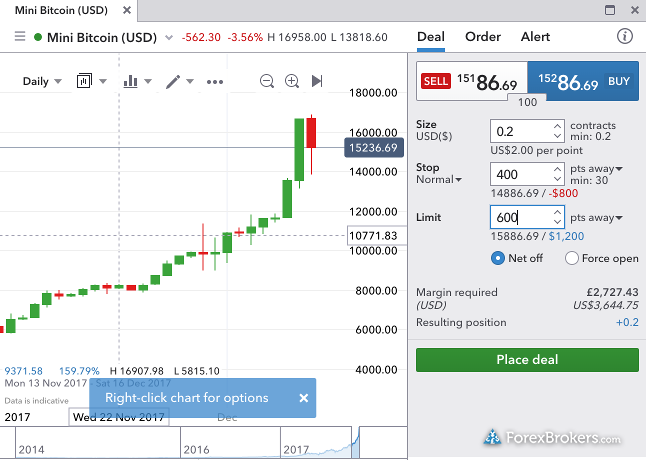Image resolution: width=646 pixels, height=460 pixels.
Task: Click the highlighted range handle in navigator
Action: [356, 443]
